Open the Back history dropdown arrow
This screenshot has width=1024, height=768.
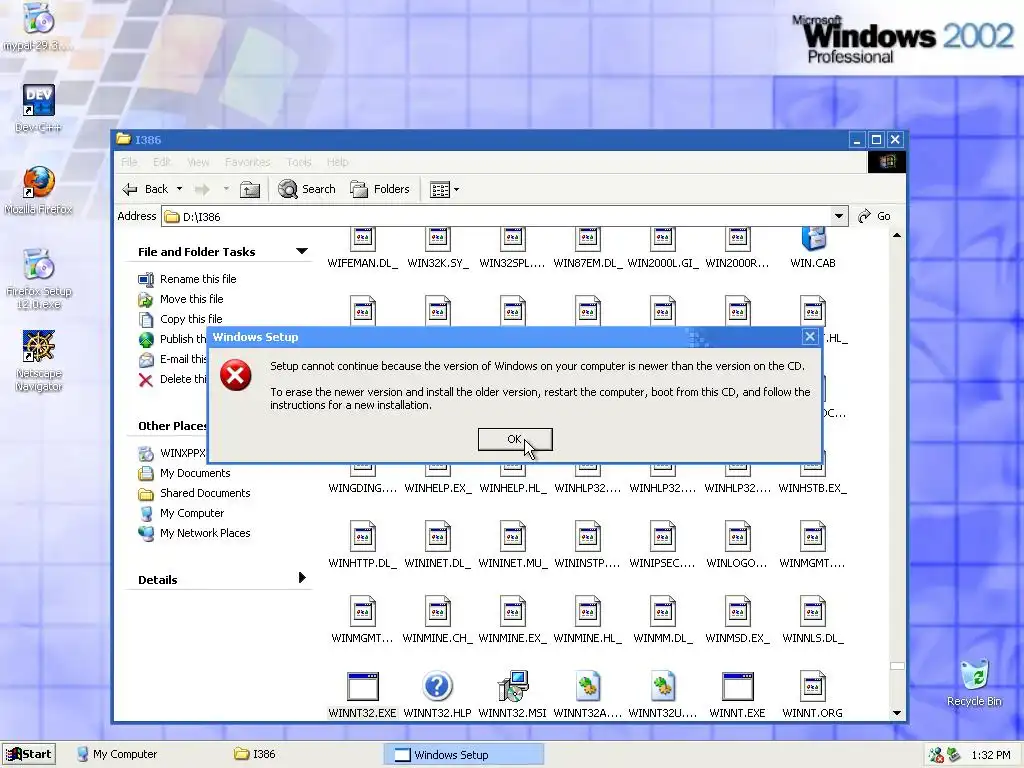pos(180,189)
